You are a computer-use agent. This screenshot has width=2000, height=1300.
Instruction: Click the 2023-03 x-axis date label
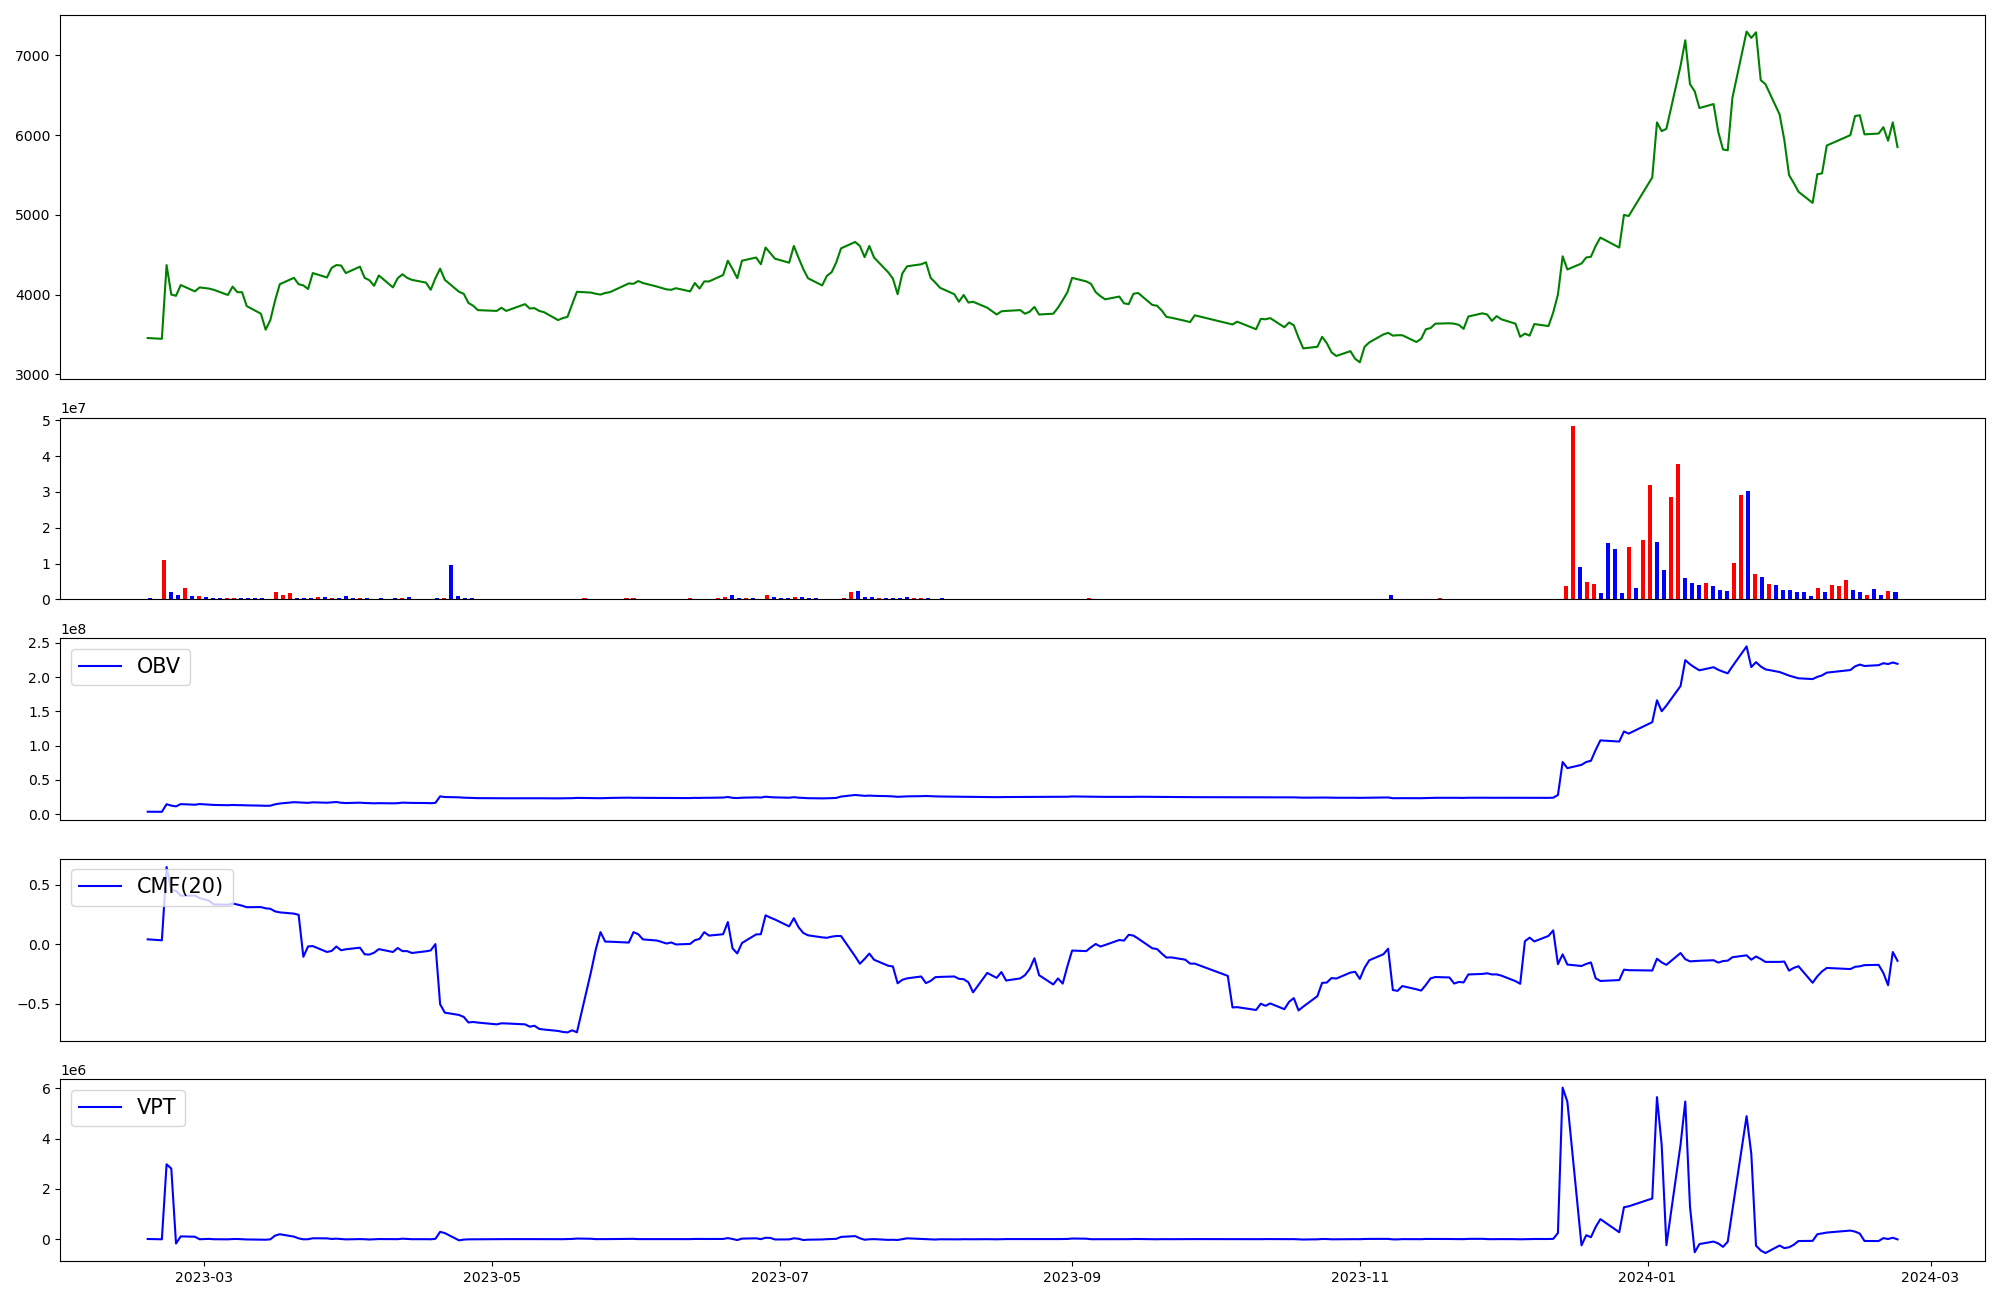(205, 1277)
